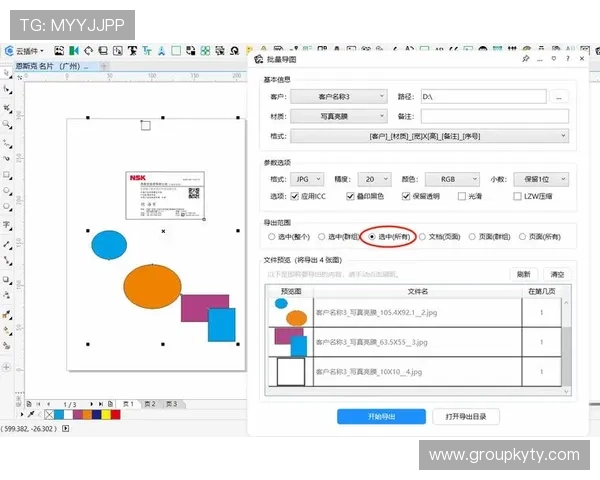Click the file preview list vertical scrollbar
Screen dimensions: 600x480
566,346
